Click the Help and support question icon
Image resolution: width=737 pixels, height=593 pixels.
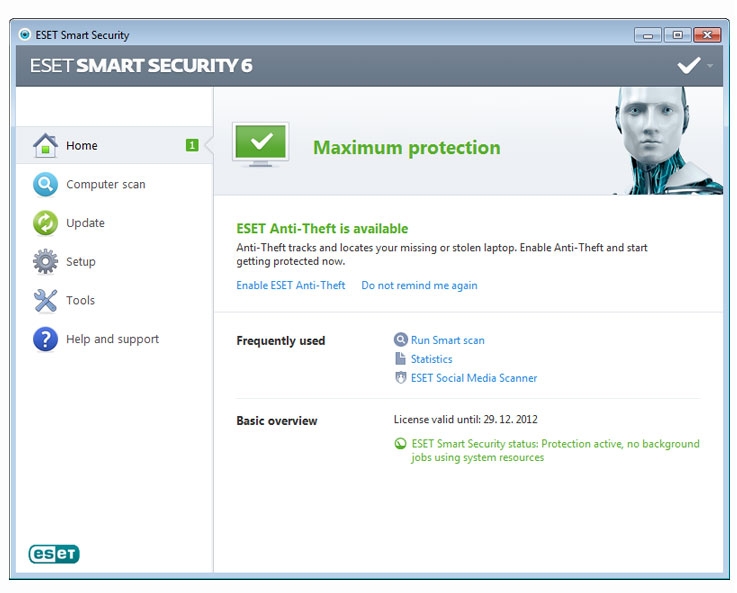coord(46,339)
